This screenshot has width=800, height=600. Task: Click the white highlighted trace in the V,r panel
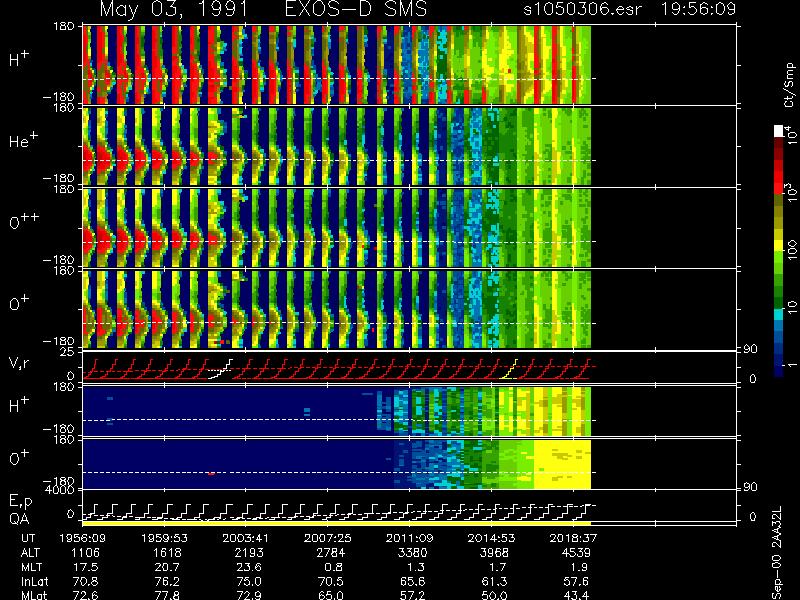(x=220, y=369)
